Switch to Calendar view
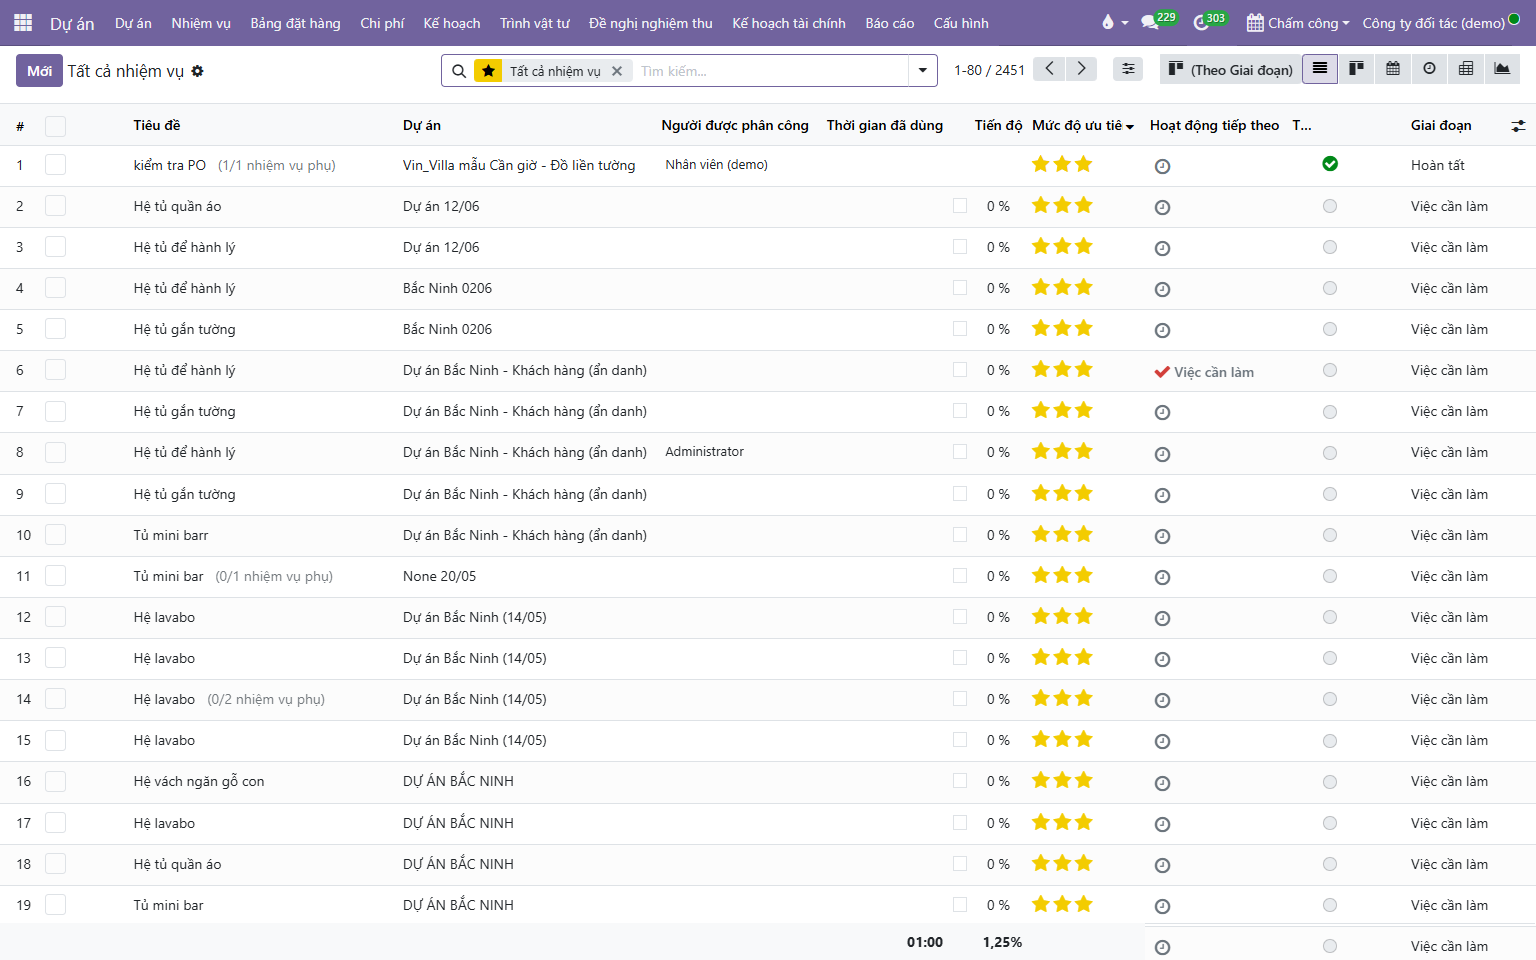Screen dimensions: 1536x960 (x=1393, y=69)
